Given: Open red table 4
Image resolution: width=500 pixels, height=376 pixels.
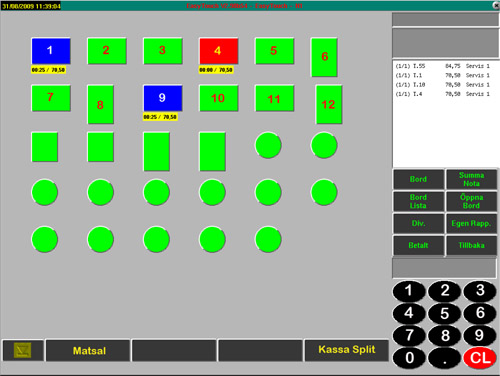Looking at the screenshot, I should tap(219, 51).
